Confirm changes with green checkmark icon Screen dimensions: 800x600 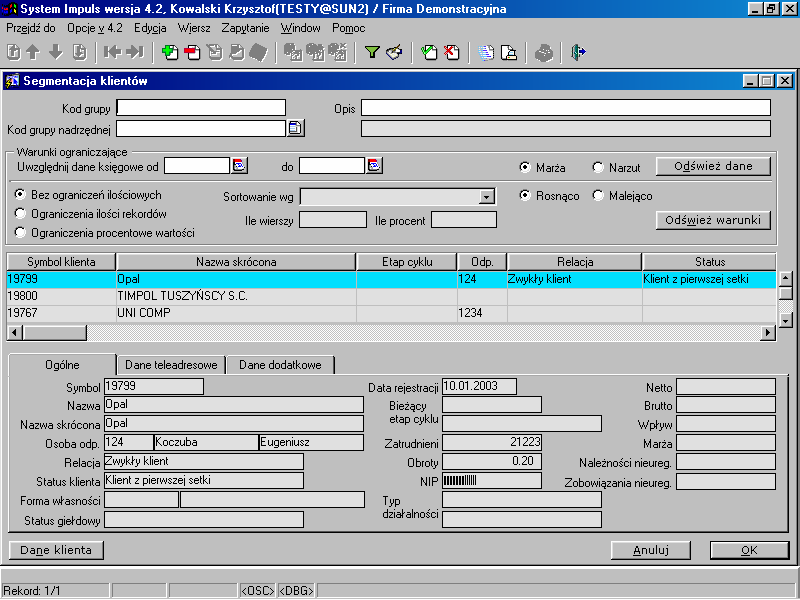429,52
